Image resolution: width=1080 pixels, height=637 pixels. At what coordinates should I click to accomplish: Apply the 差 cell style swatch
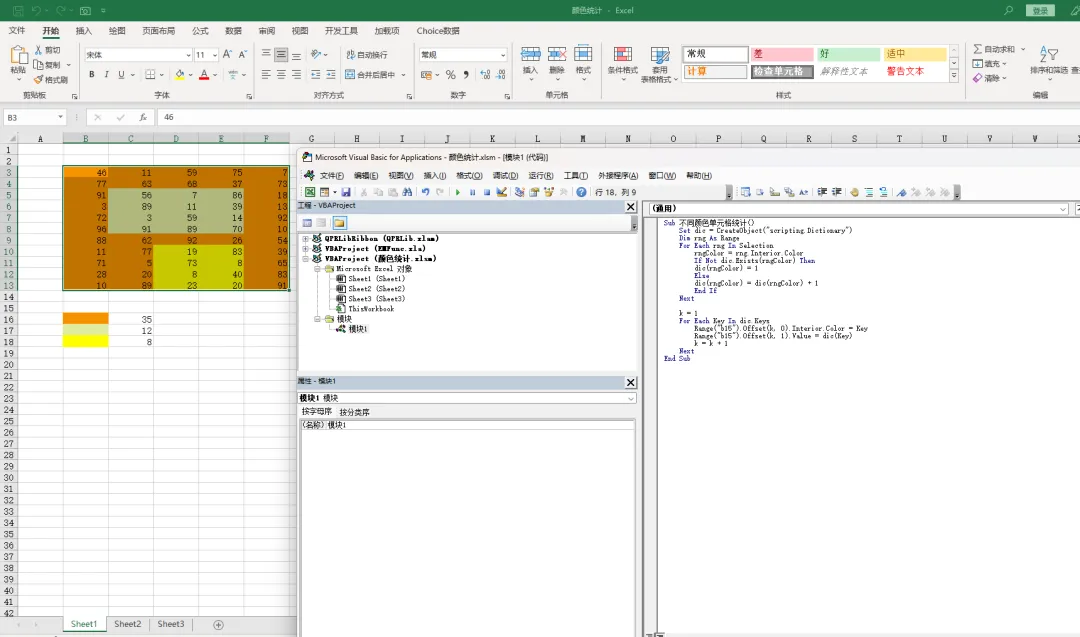click(x=782, y=54)
